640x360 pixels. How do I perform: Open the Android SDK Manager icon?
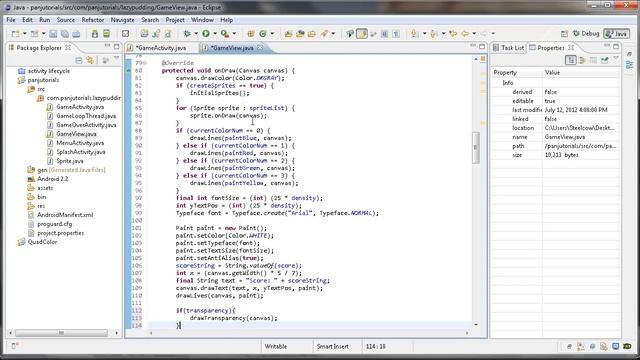pos(95,34)
